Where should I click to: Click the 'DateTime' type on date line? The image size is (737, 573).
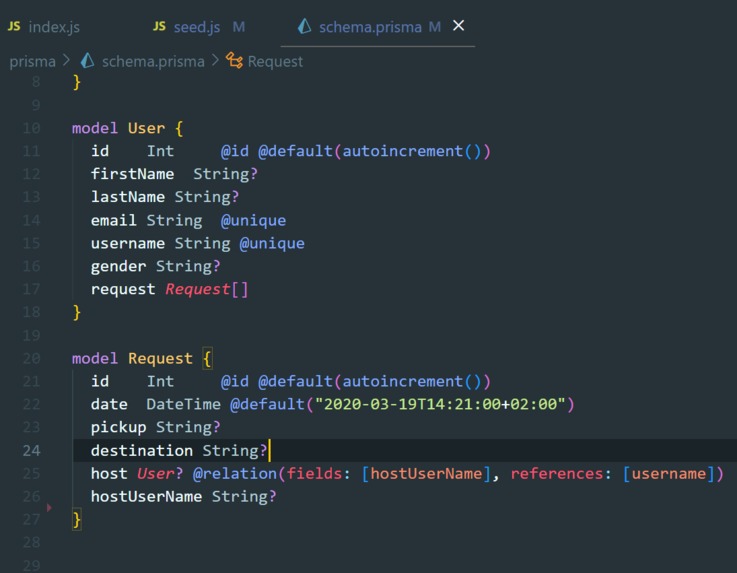183,404
